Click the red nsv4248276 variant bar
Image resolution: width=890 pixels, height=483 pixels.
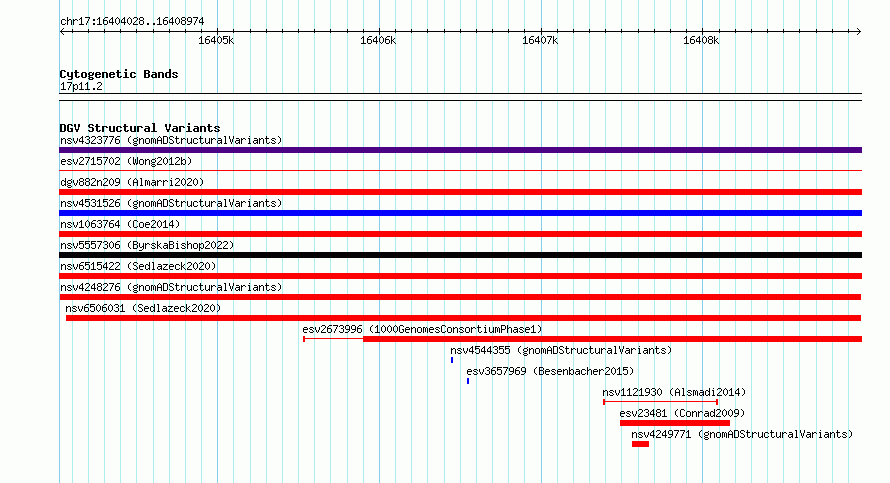[x=460, y=297]
